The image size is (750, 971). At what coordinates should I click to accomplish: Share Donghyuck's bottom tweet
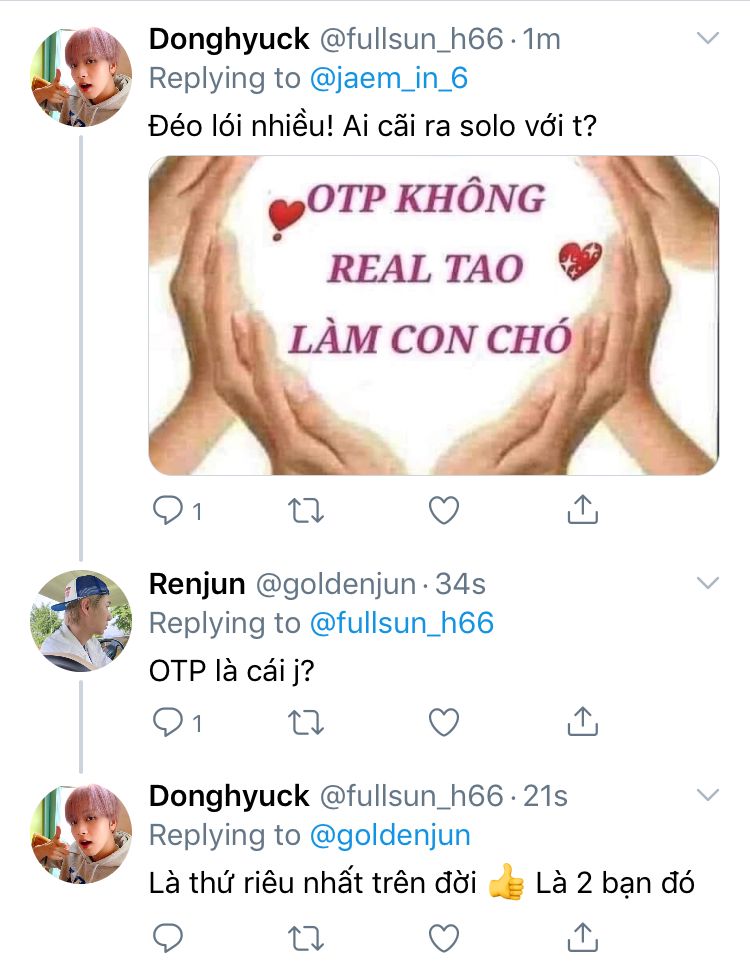(582, 936)
